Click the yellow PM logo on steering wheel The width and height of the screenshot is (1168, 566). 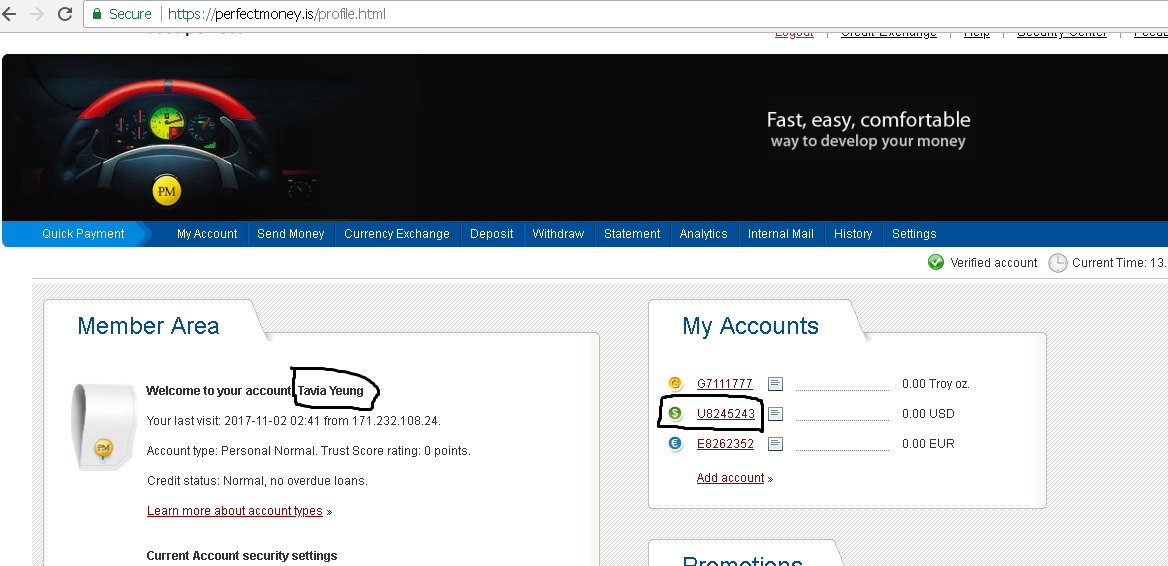point(167,191)
